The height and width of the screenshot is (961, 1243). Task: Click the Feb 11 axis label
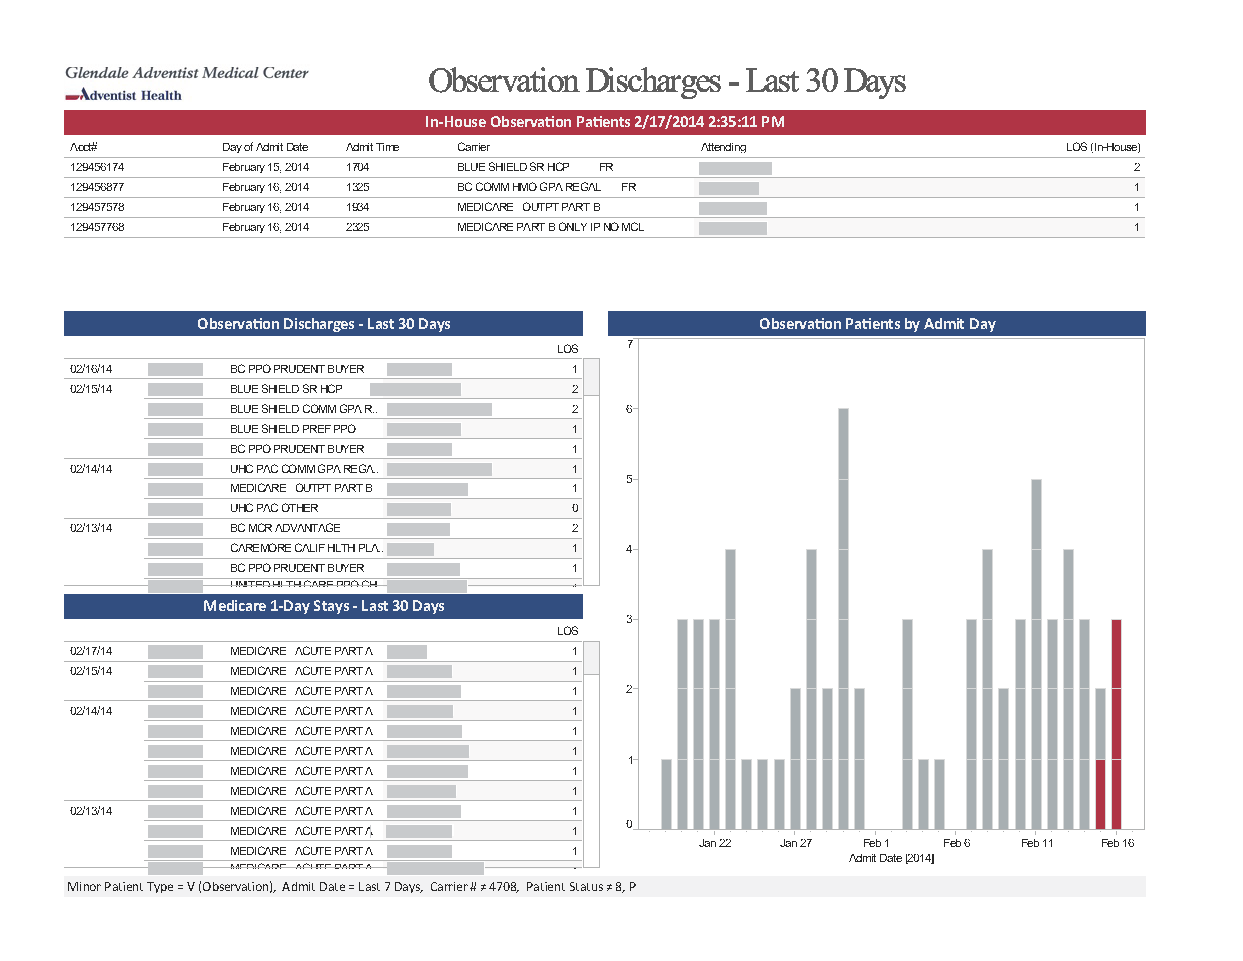tap(1037, 843)
